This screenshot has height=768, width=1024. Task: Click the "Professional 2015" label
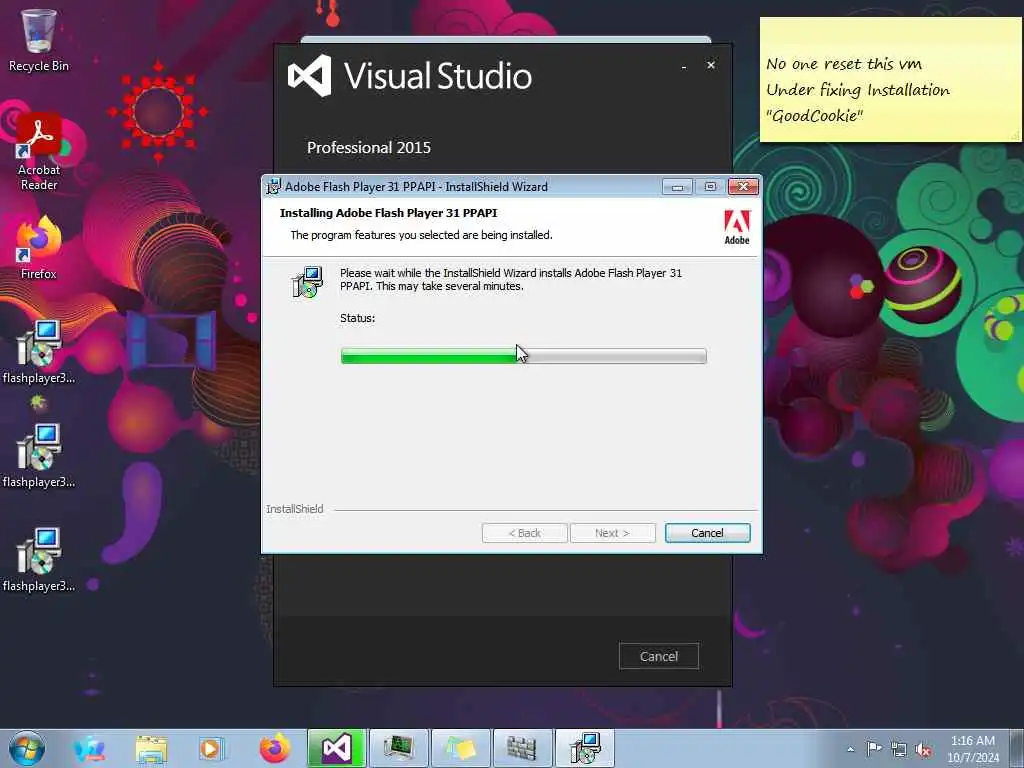click(x=369, y=148)
